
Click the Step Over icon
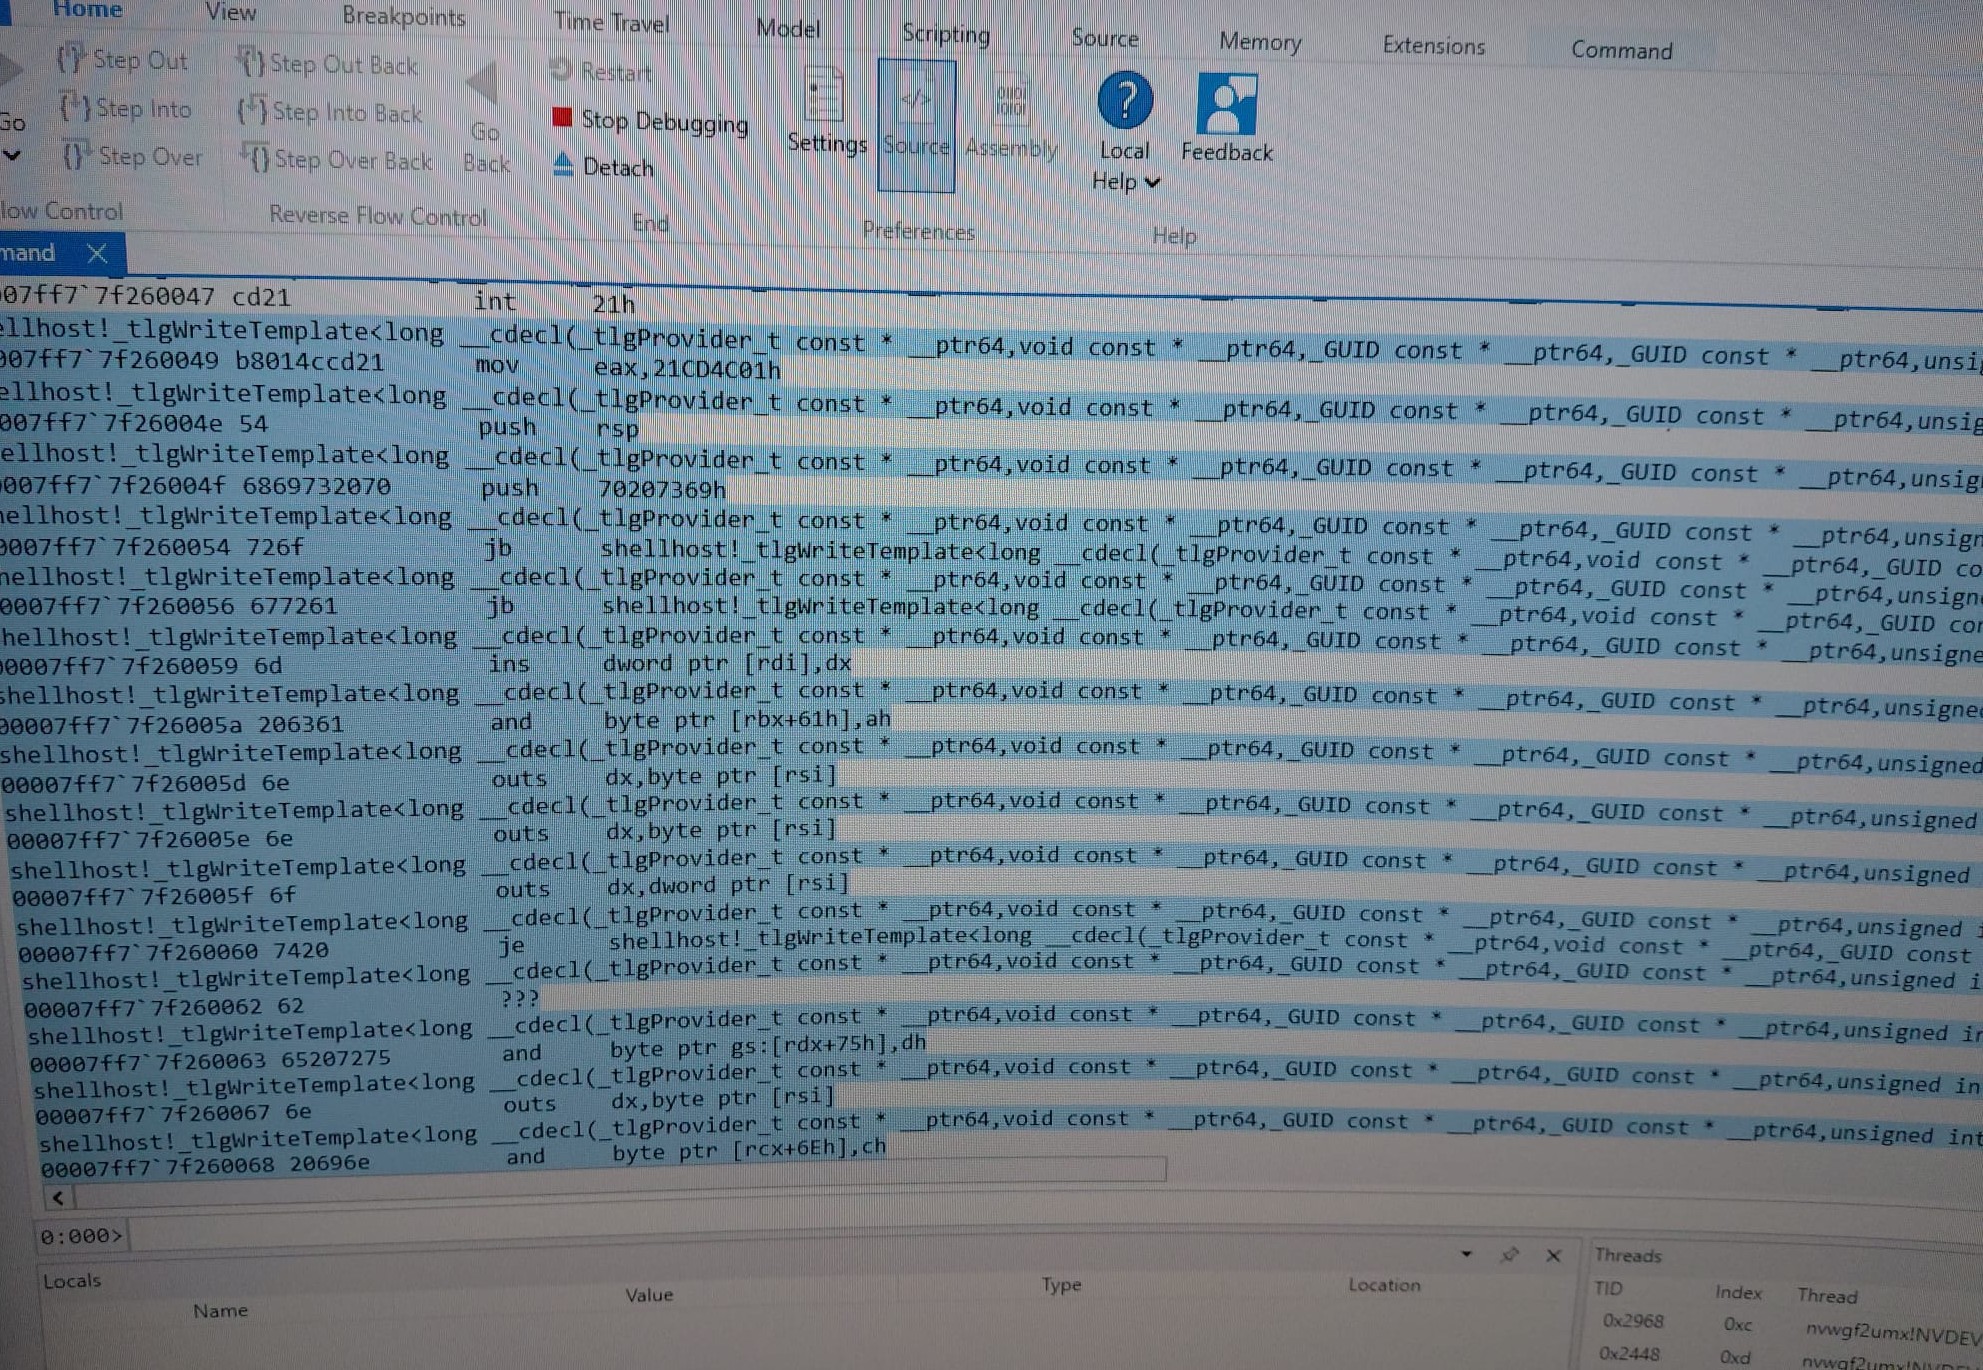[77, 155]
